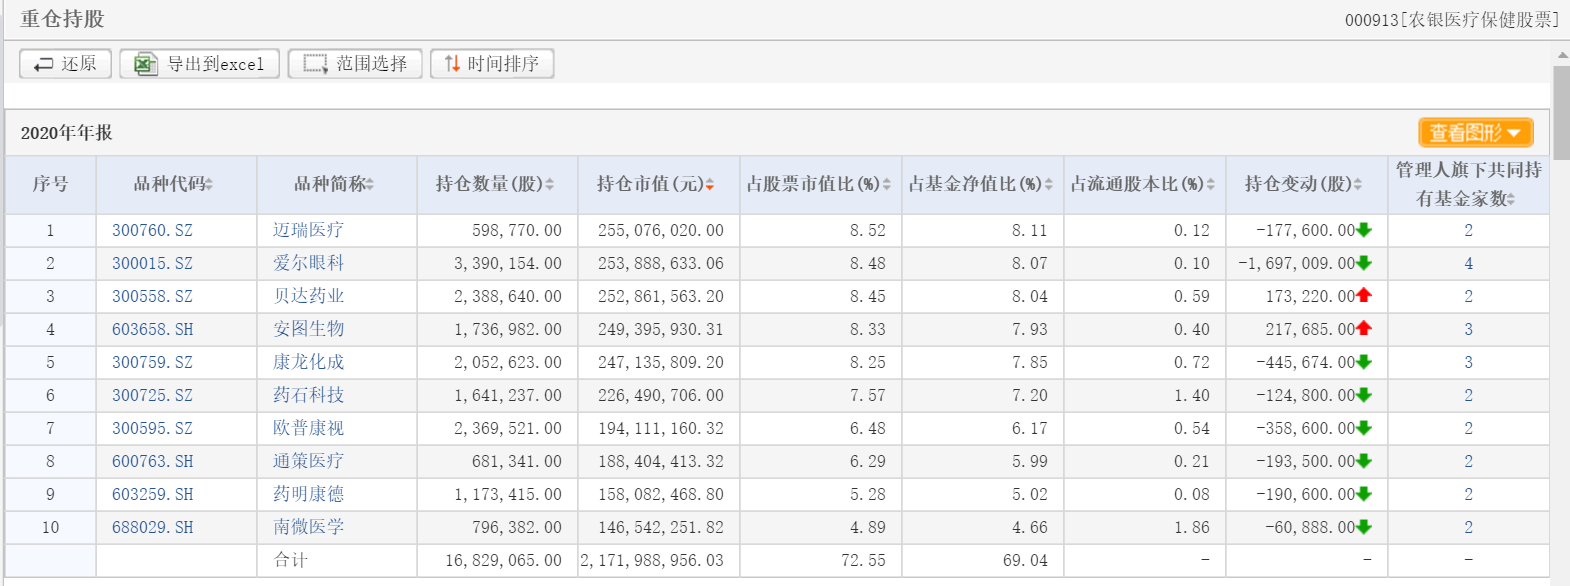Click fund count 3 for 安图生物
This screenshot has height=586, width=1570.
click(1468, 330)
